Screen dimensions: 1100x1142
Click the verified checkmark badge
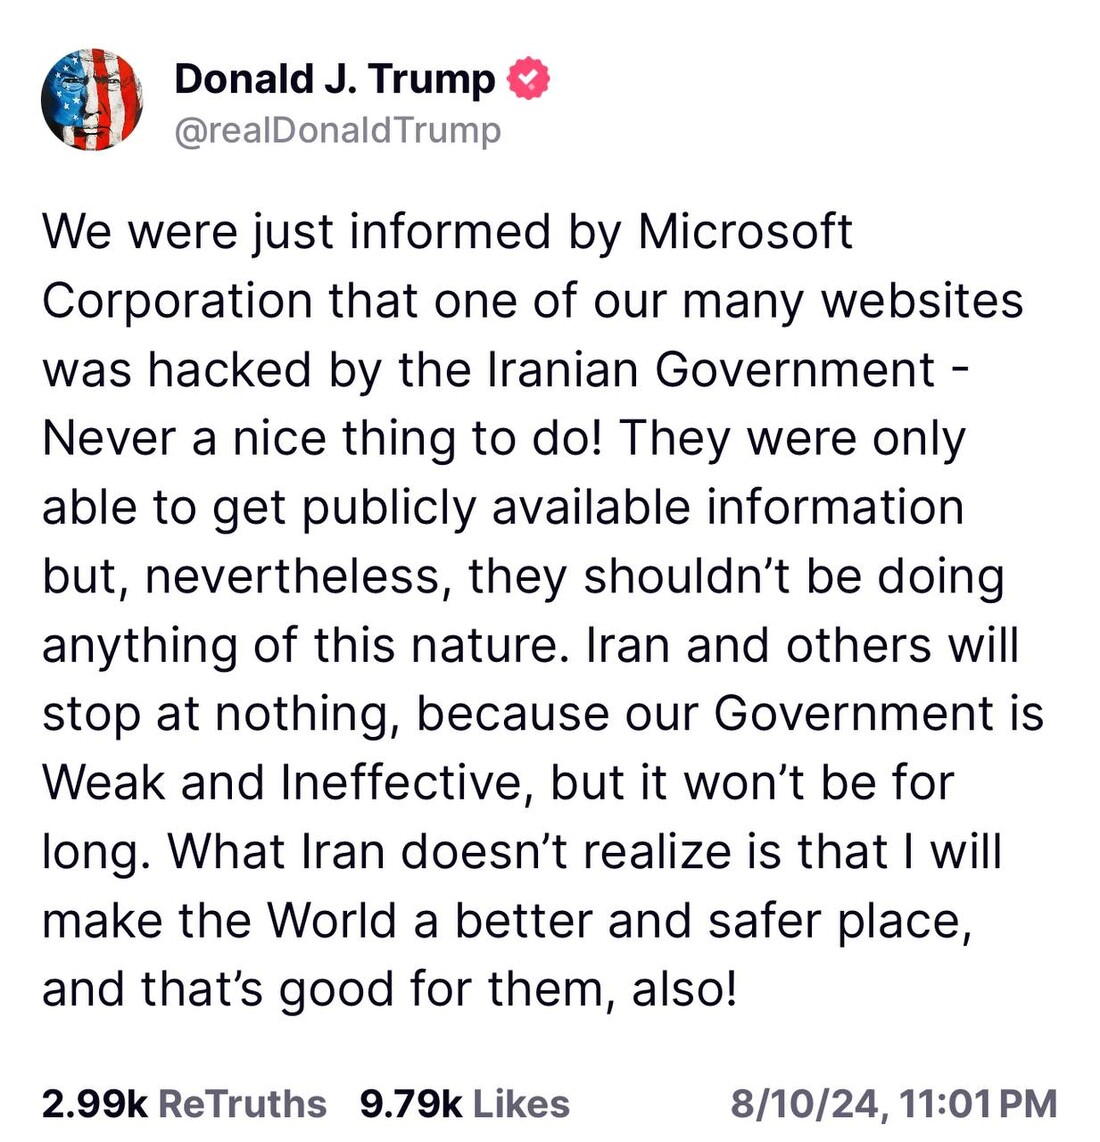pos(529,80)
